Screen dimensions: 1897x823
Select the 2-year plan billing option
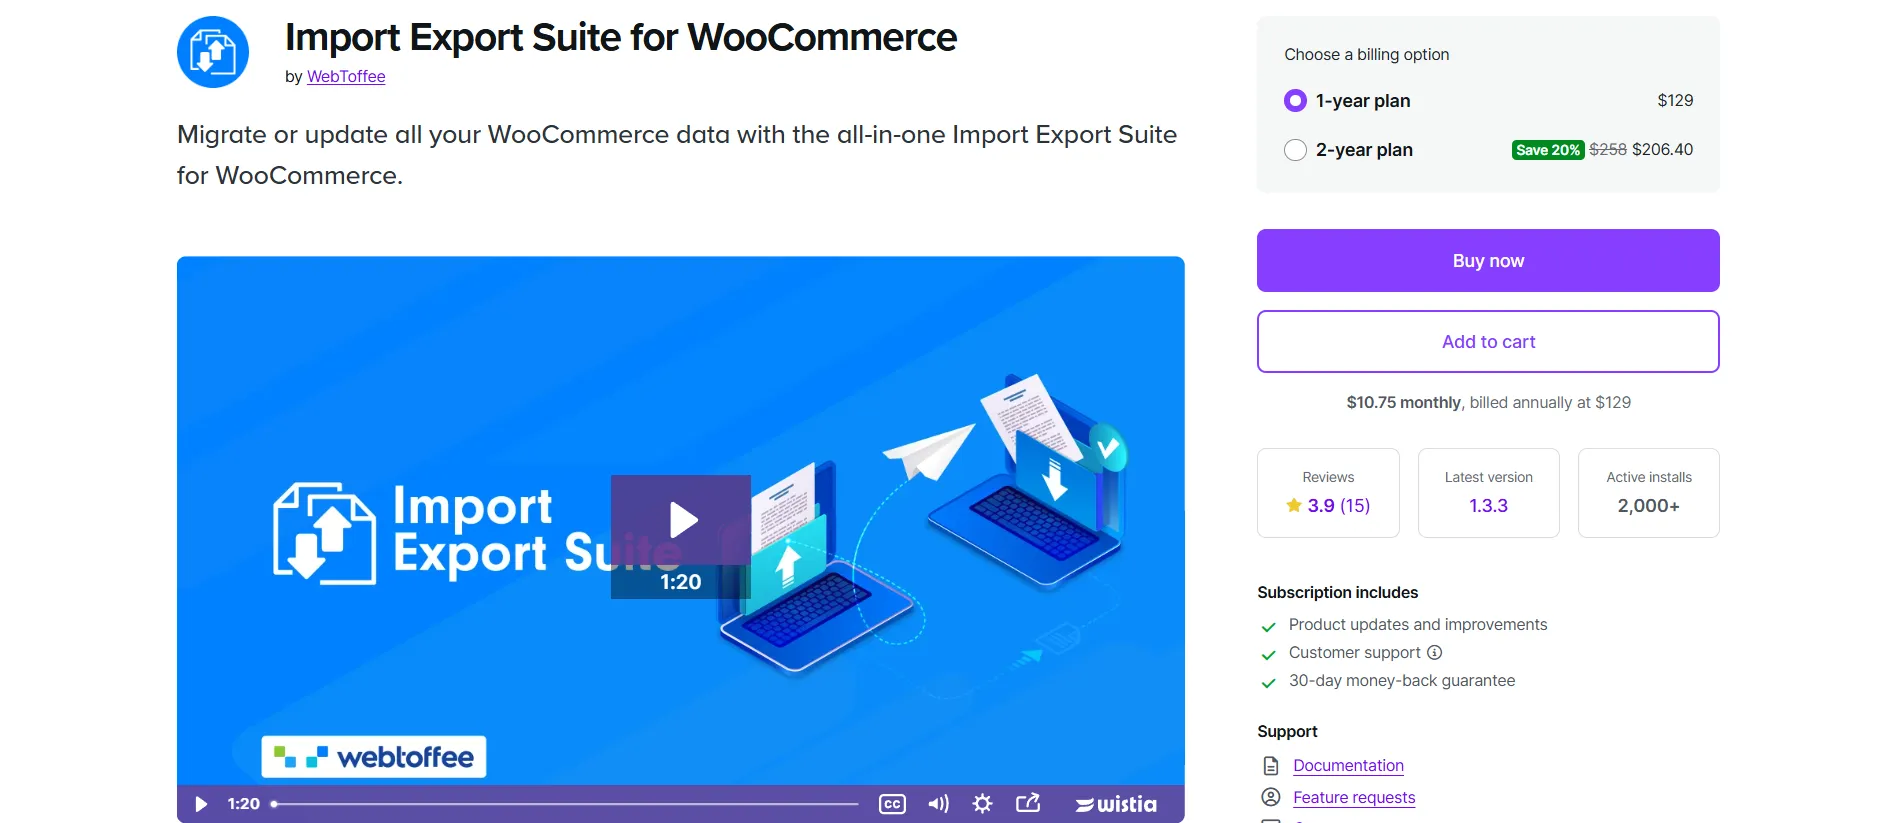click(1295, 150)
